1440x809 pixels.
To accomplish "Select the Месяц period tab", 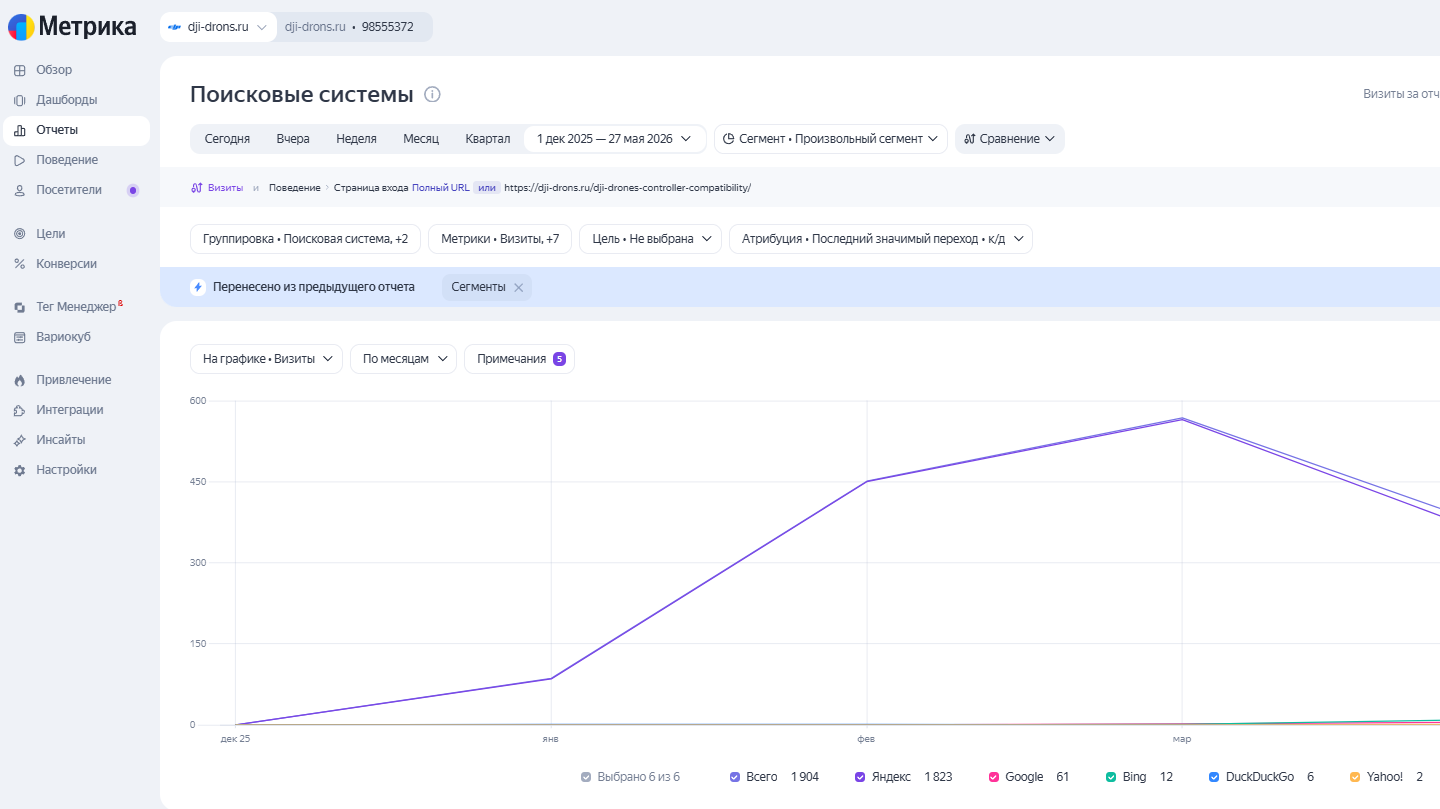I will click(421, 139).
